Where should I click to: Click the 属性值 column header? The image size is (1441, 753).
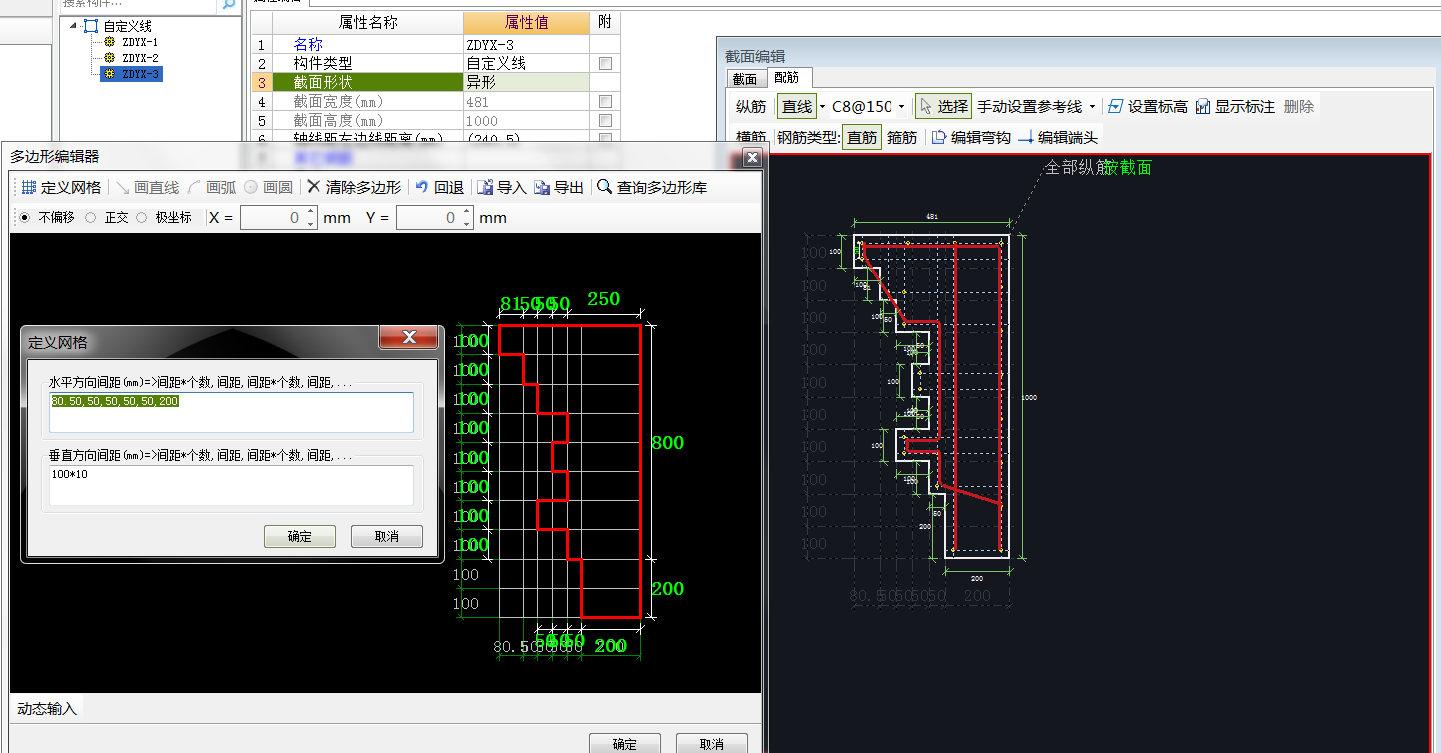click(x=526, y=22)
